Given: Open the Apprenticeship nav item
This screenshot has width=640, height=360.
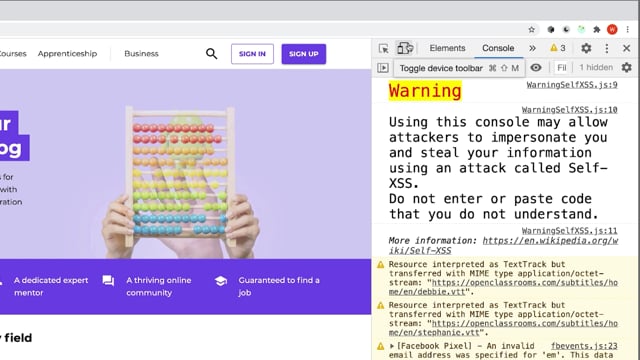Looking at the screenshot, I should (x=67, y=53).
